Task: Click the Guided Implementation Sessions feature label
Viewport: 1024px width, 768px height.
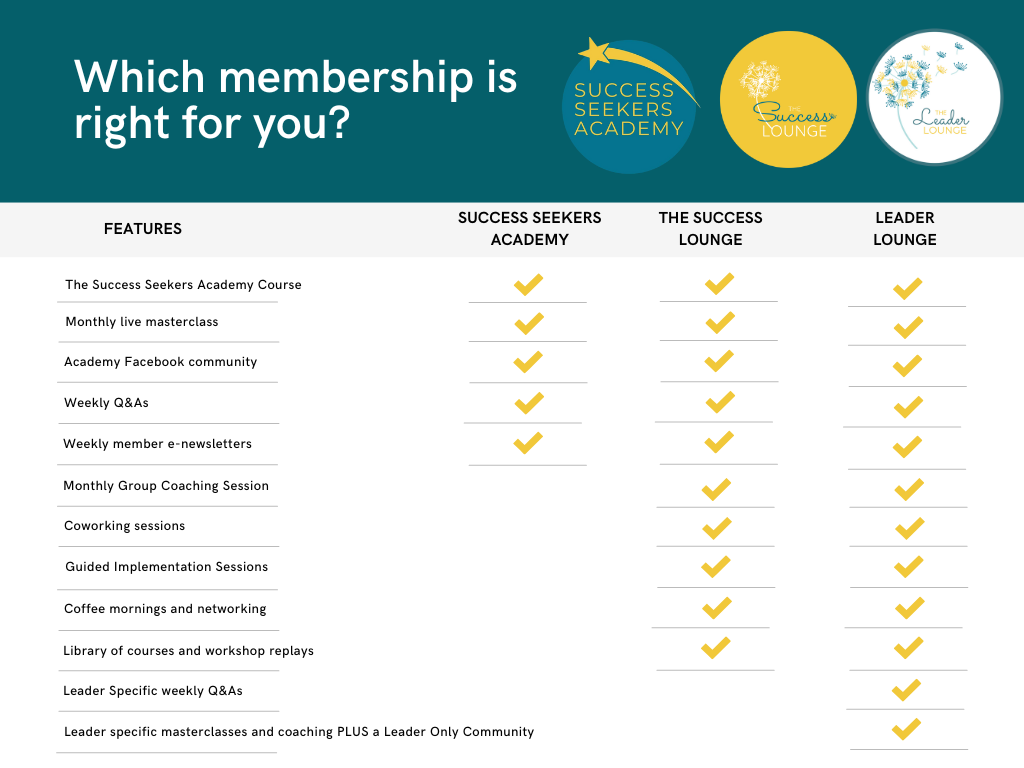Action: coord(167,567)
